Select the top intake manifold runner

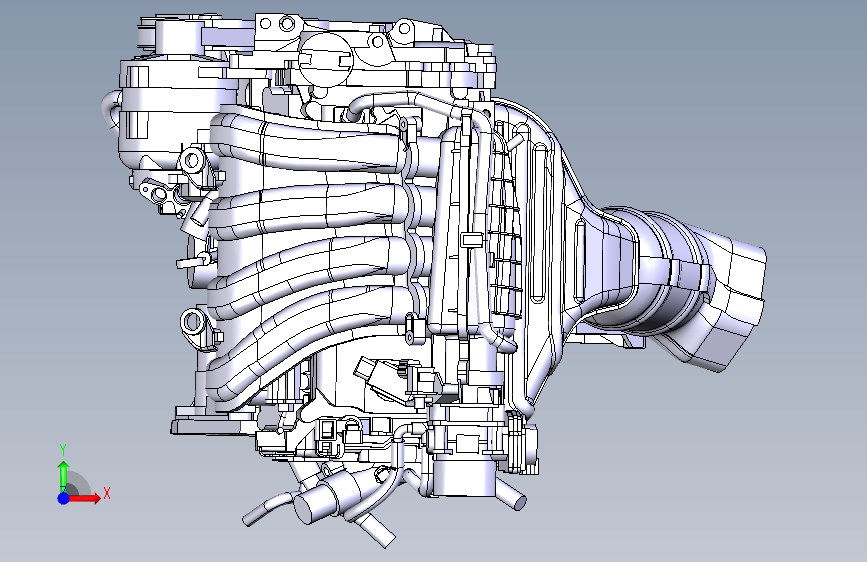(310, 143)
